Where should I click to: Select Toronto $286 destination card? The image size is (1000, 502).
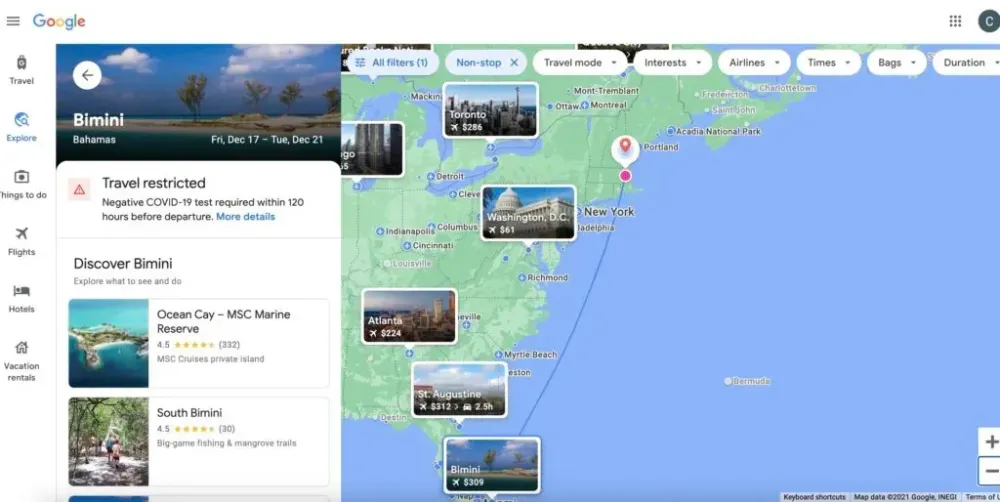[490, 110]
